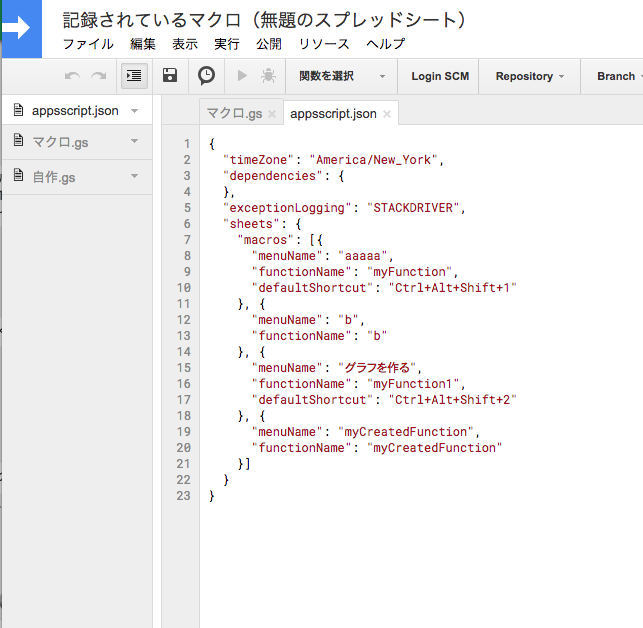643x628 pixels.
Task: Open the ファイル menu
Action: 88,44
